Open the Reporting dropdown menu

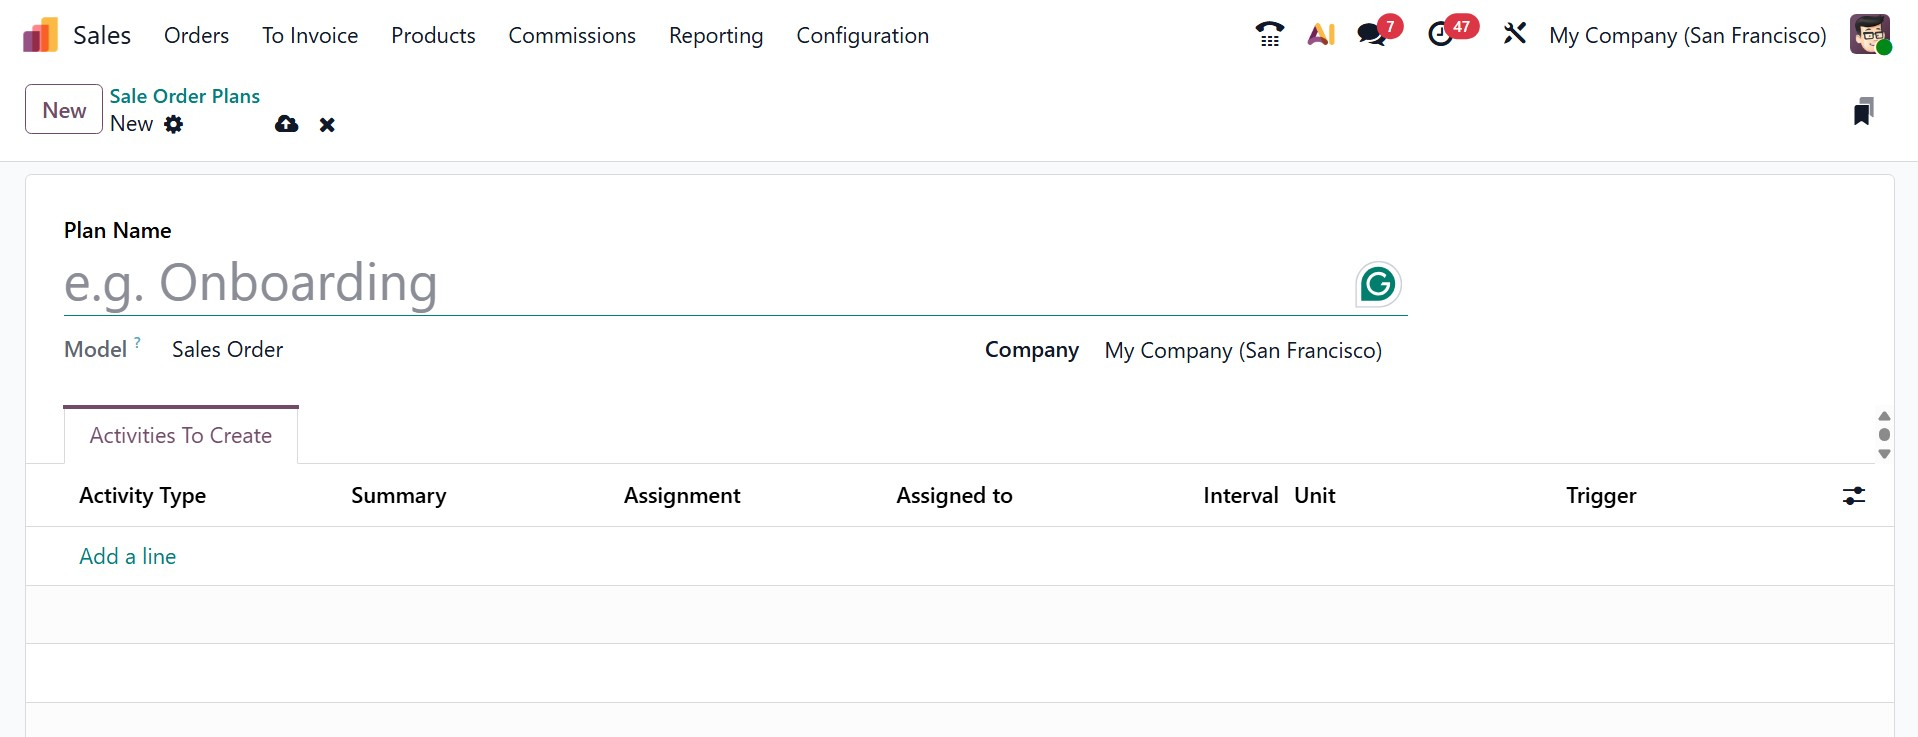pos(715,36)
